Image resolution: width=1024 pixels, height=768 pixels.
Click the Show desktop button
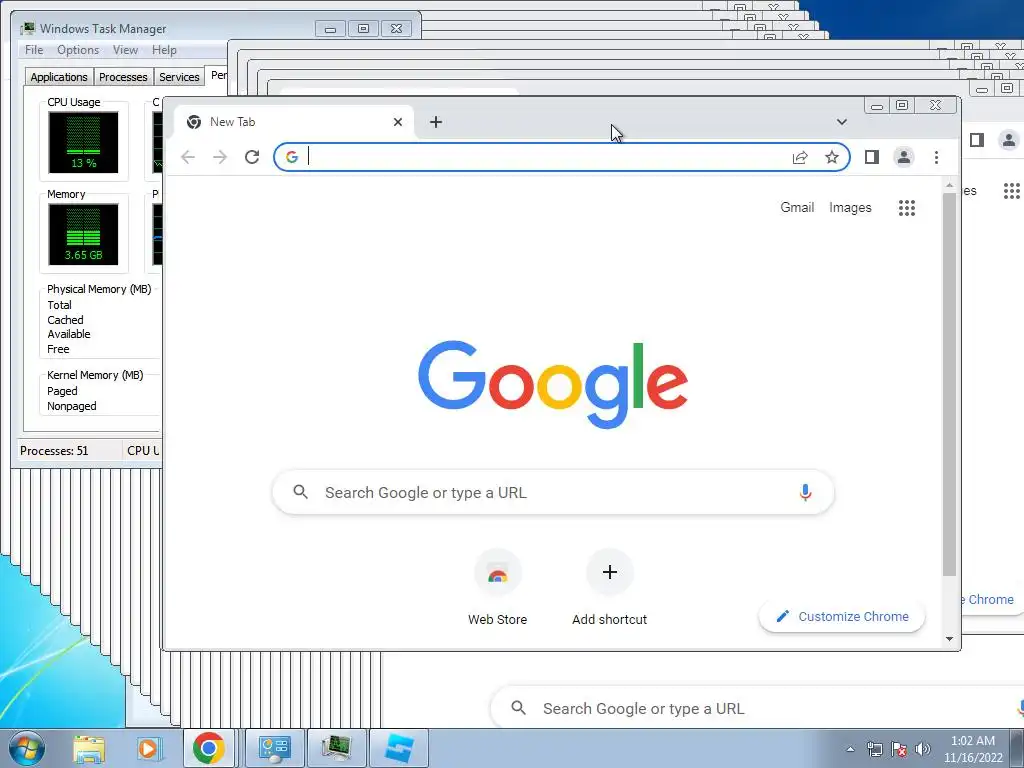click(x=1017, y=748)
